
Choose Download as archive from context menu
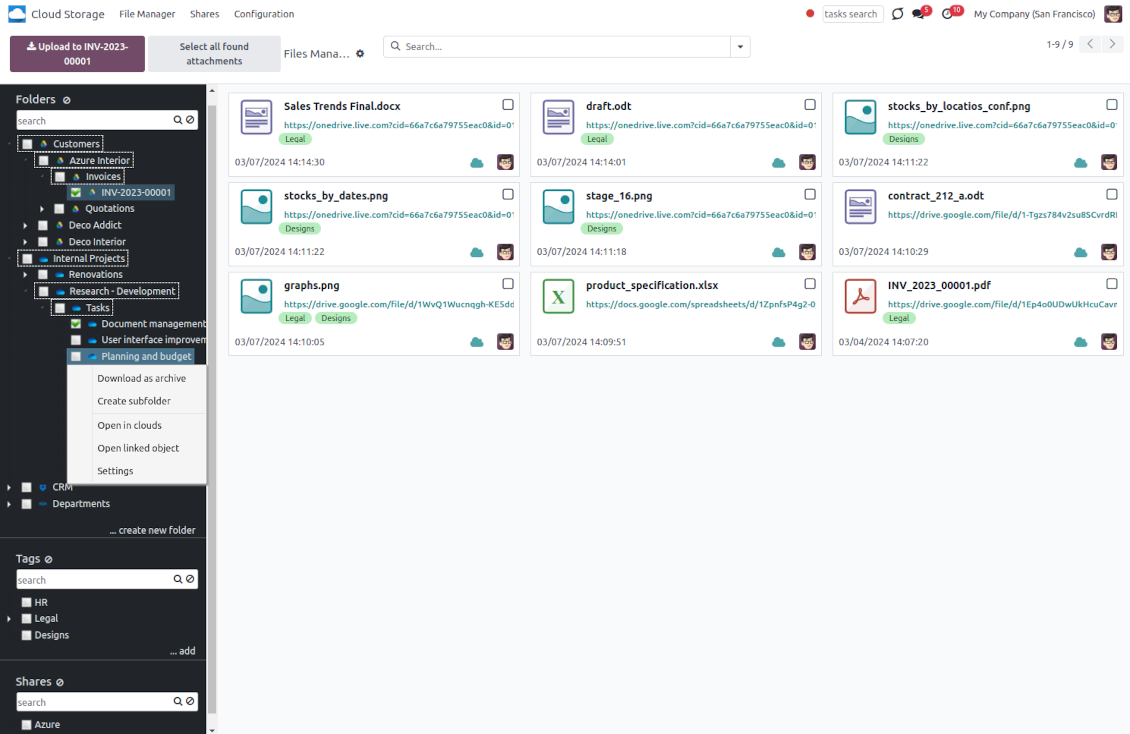click(141, 378)
